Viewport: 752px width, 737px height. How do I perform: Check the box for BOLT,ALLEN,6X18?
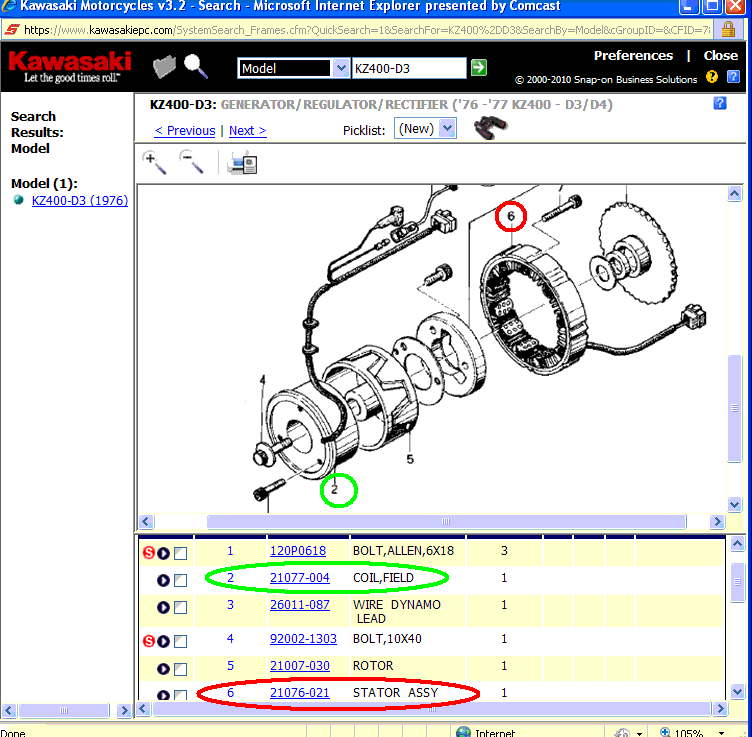pyautogui.click(x=180, y=553)
